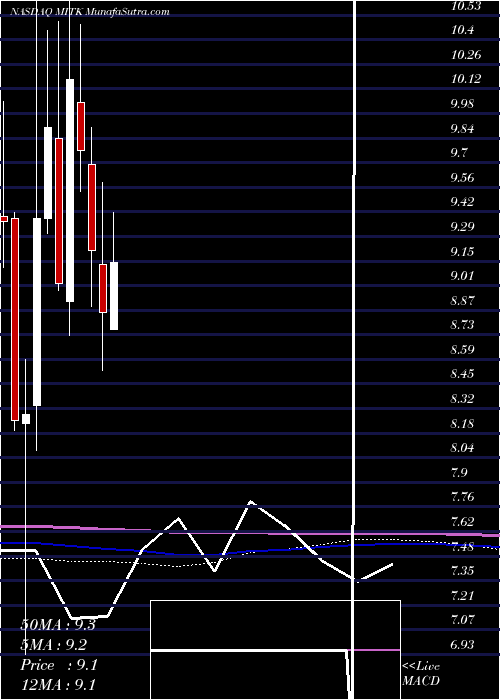
Task: Click the 7.9 price axis label
Action: (460, 472)
